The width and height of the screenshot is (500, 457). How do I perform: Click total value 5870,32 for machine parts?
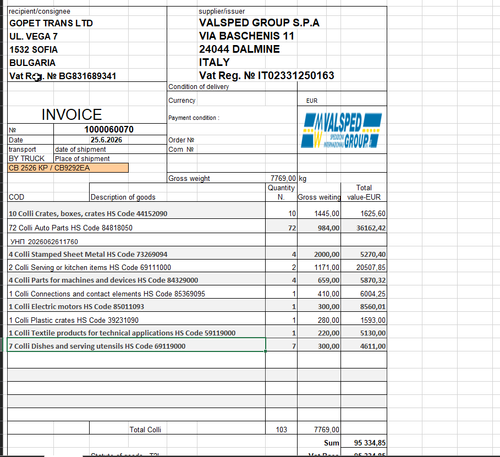click(x=372, y=280)
